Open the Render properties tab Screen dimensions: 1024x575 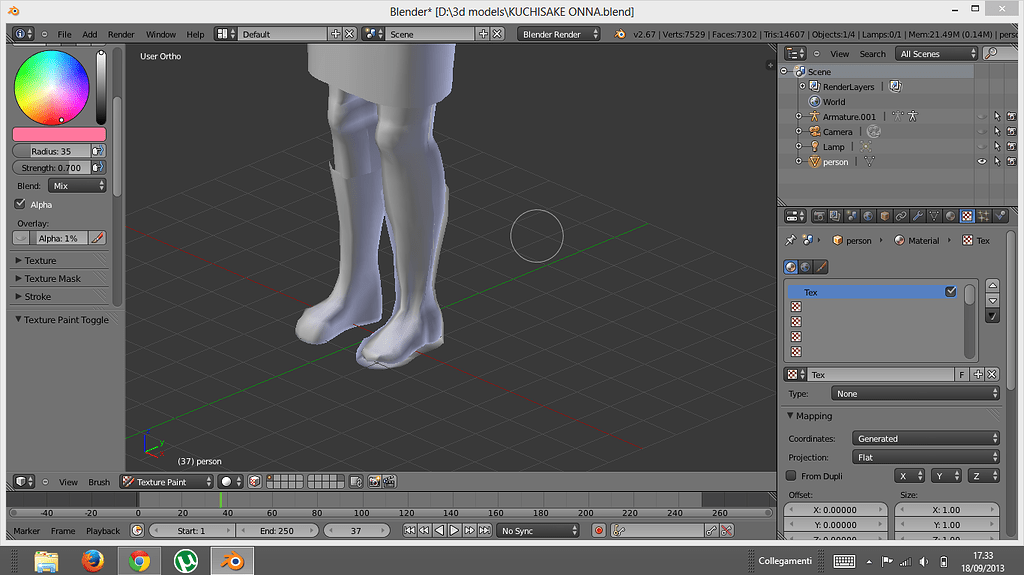tap(818, 216)
